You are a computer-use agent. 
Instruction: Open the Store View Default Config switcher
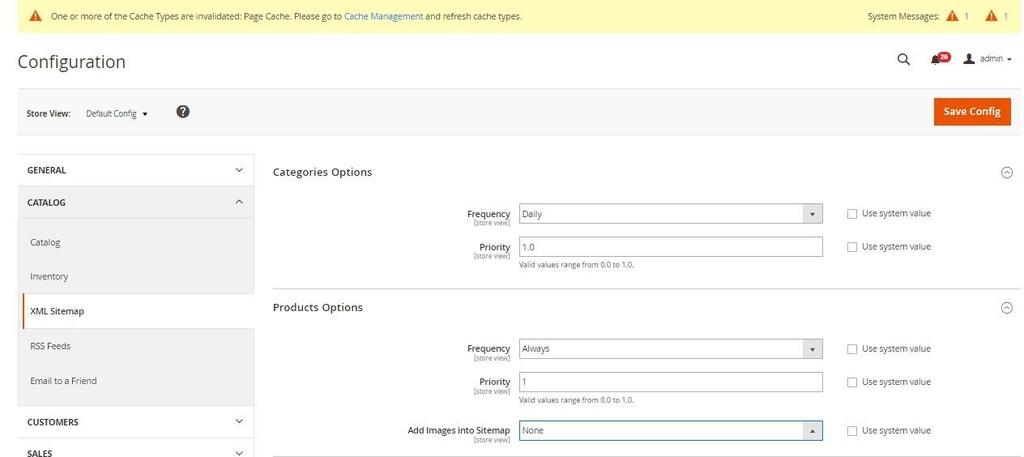tap(116, 114)
